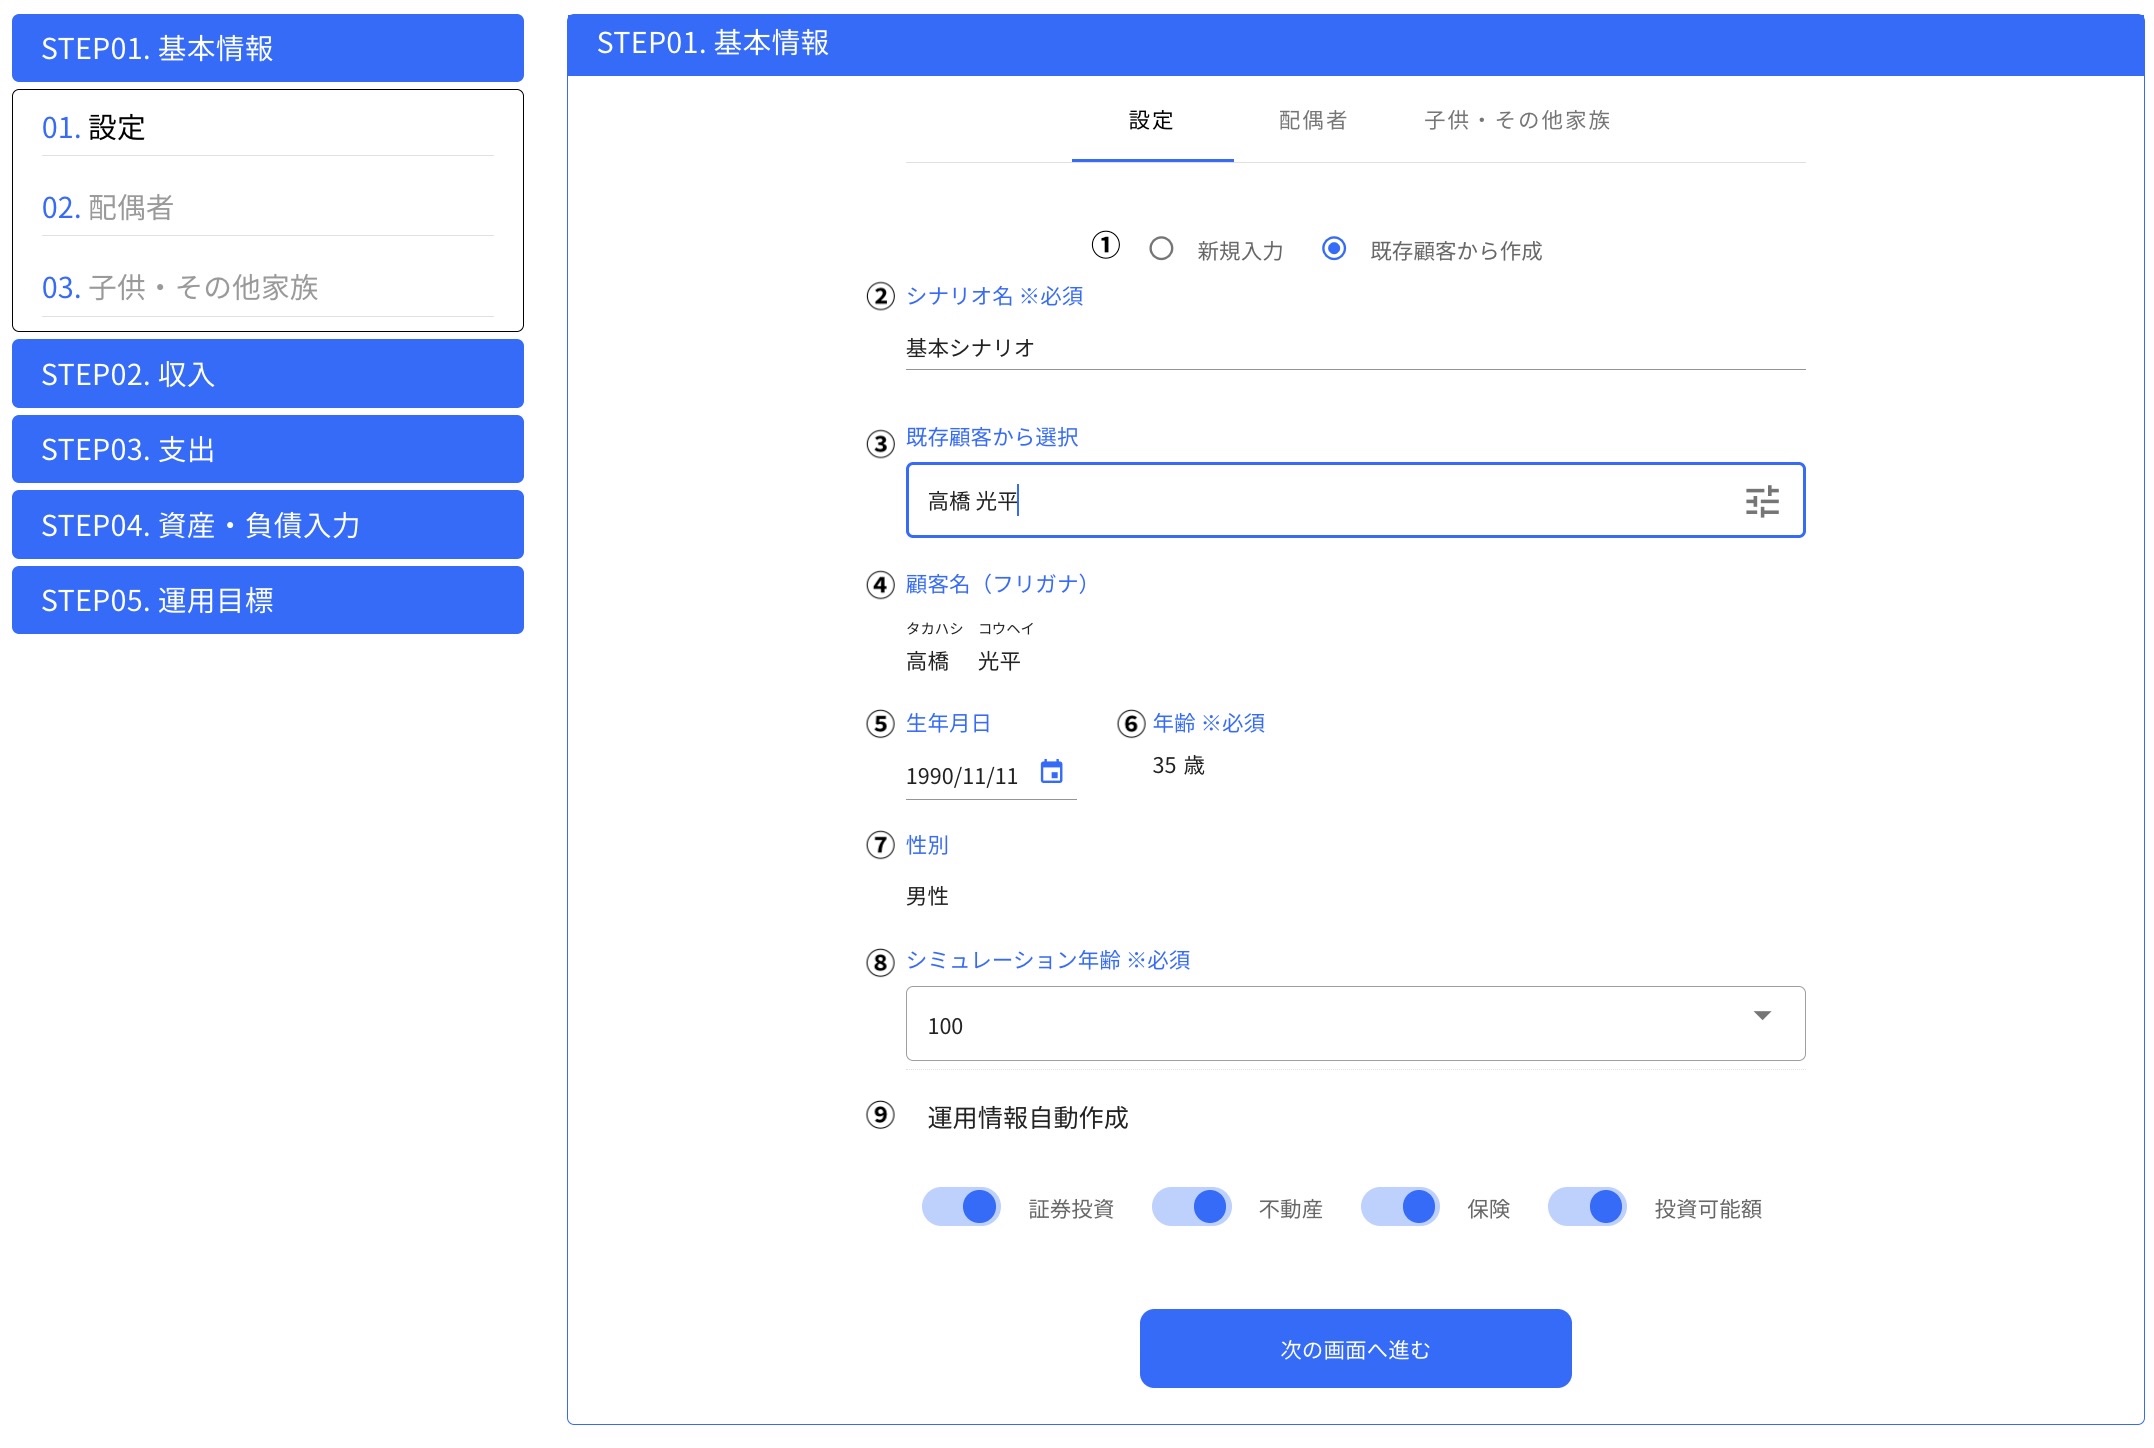2154x1448 pixels.
Task: Open the birthdate calendar picker icon
Action: click(1051, 772)
